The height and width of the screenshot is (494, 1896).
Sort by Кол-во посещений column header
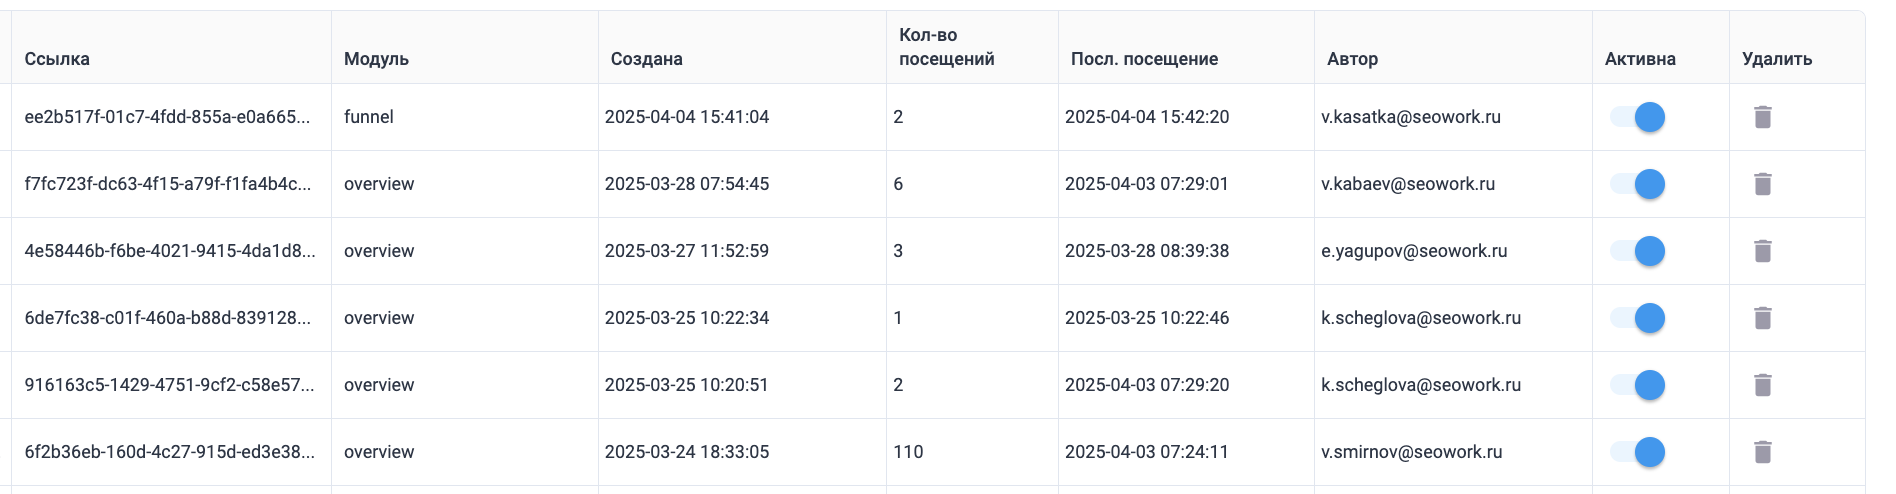point(946,47)
